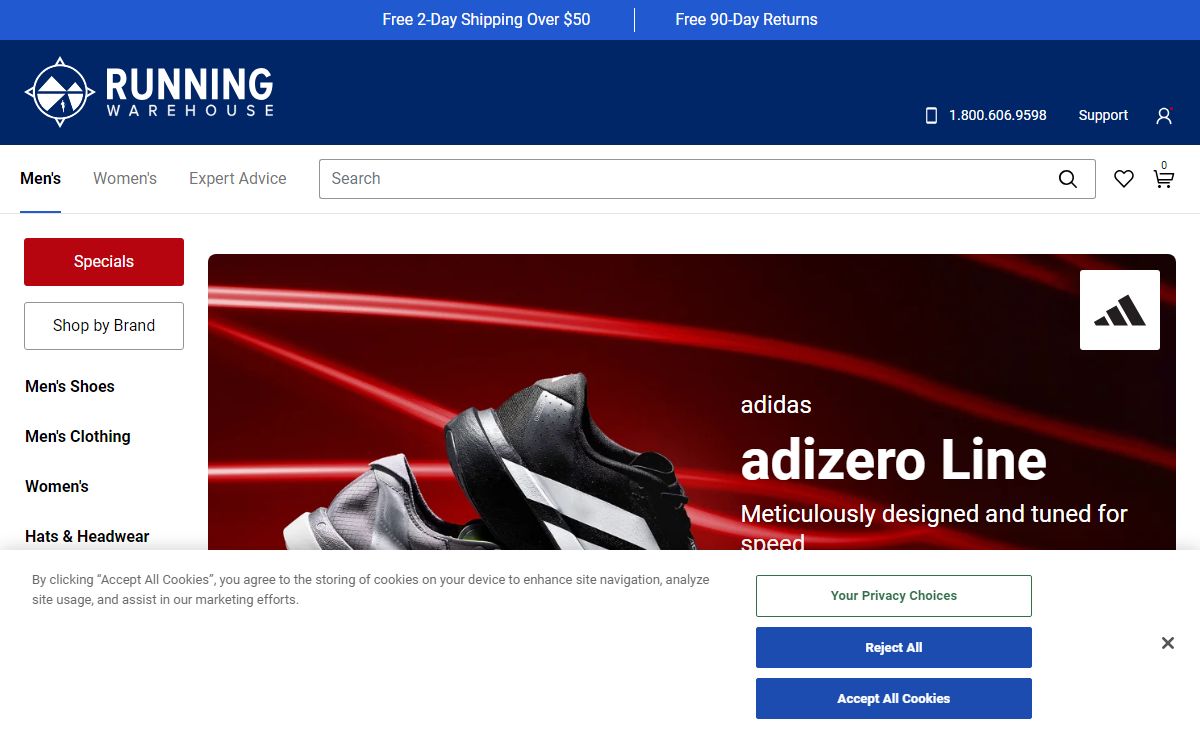Click the adidas logo badge
This screenshot has width=1200, height=740.
coord(1120,310)
